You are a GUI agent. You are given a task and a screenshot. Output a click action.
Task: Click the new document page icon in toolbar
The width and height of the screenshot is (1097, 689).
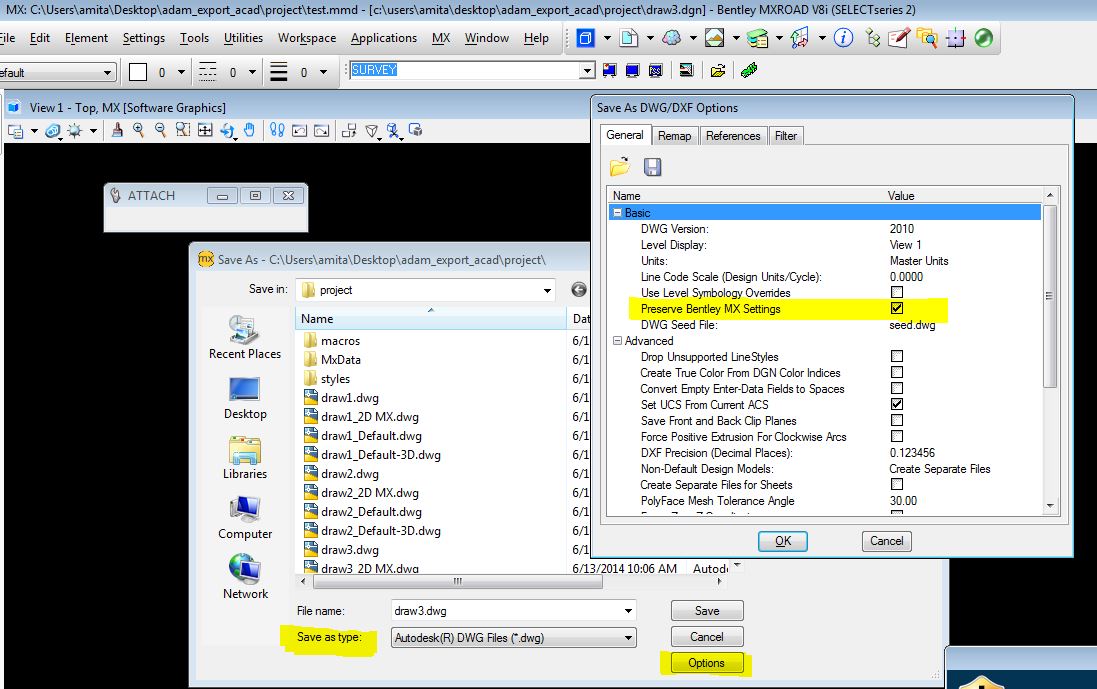[629, 38]
